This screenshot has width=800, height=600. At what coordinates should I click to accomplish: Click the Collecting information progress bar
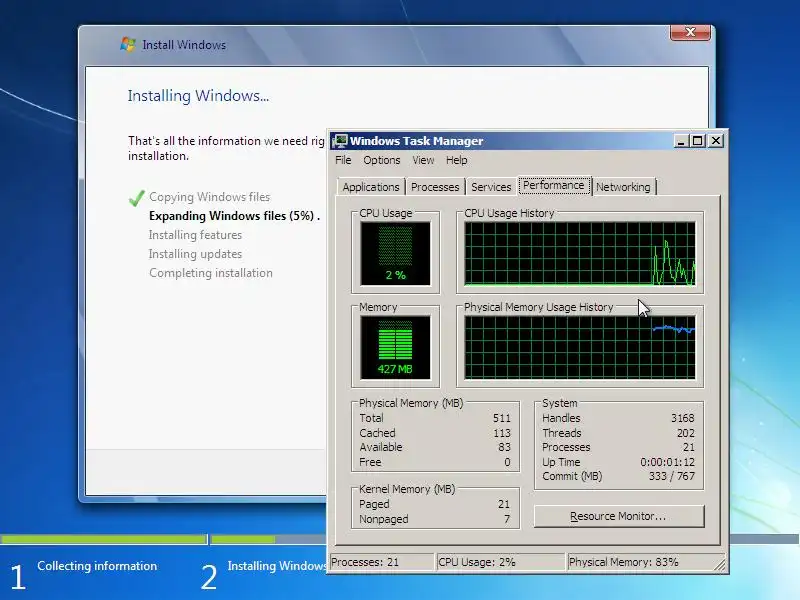(104, 539)
